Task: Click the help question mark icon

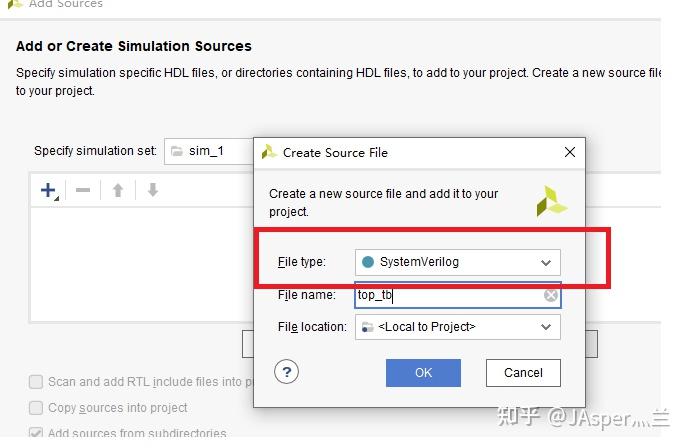Action: pyautogui.click(x=287, y=372)
